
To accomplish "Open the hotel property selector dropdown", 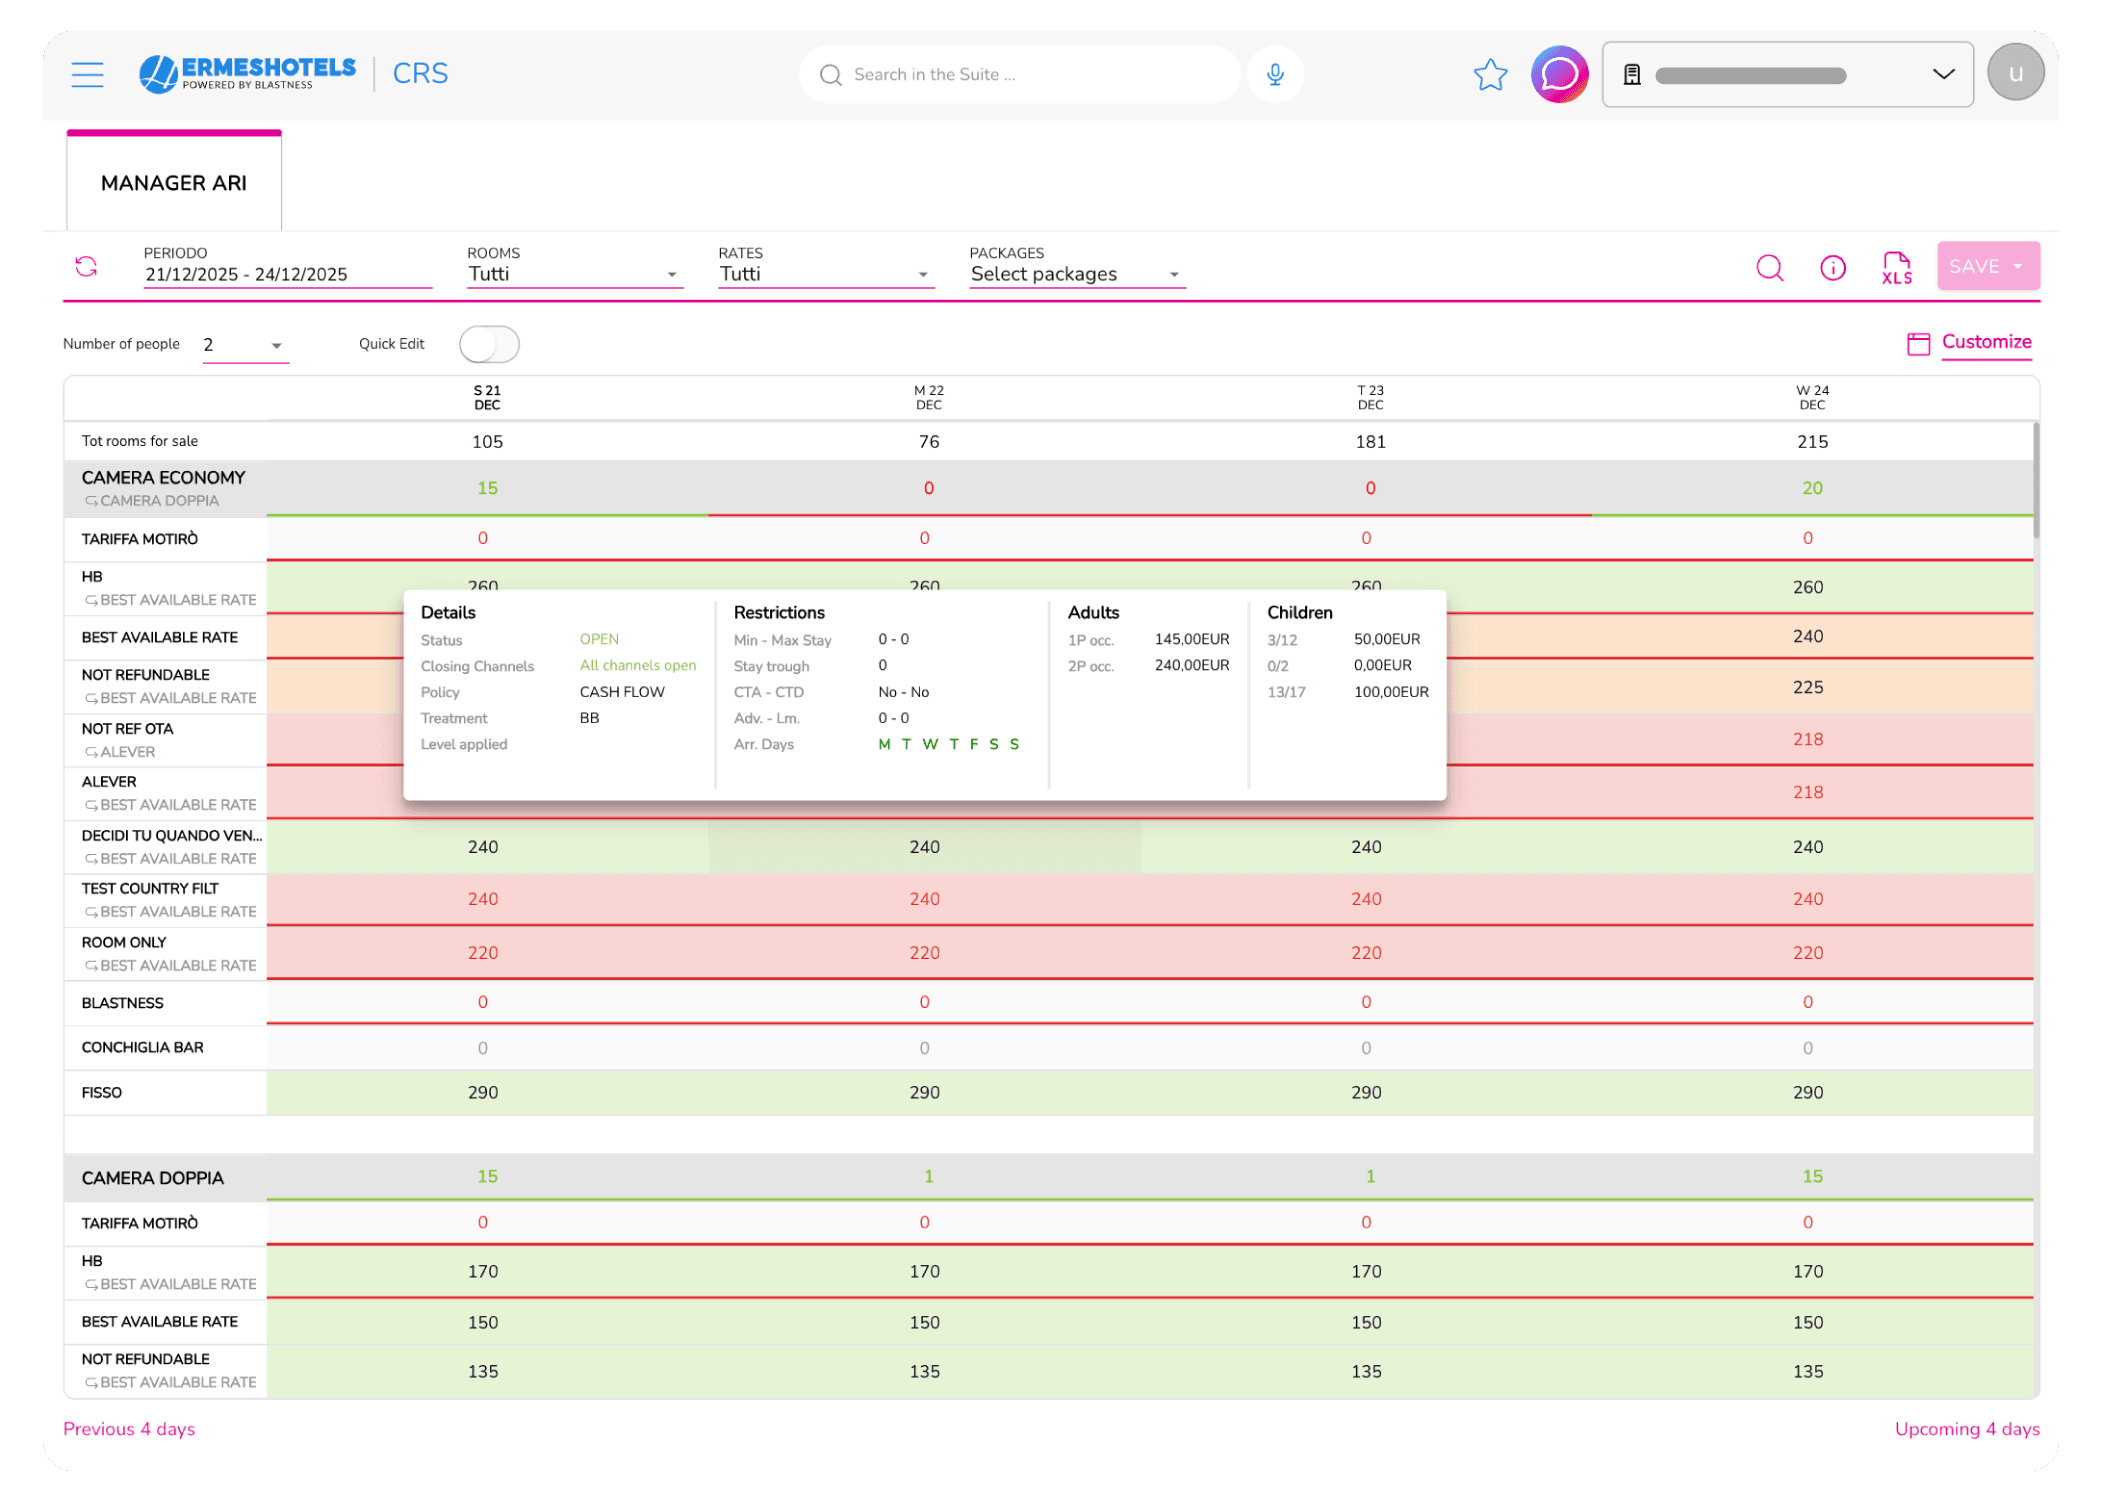I will point(1786,75).
